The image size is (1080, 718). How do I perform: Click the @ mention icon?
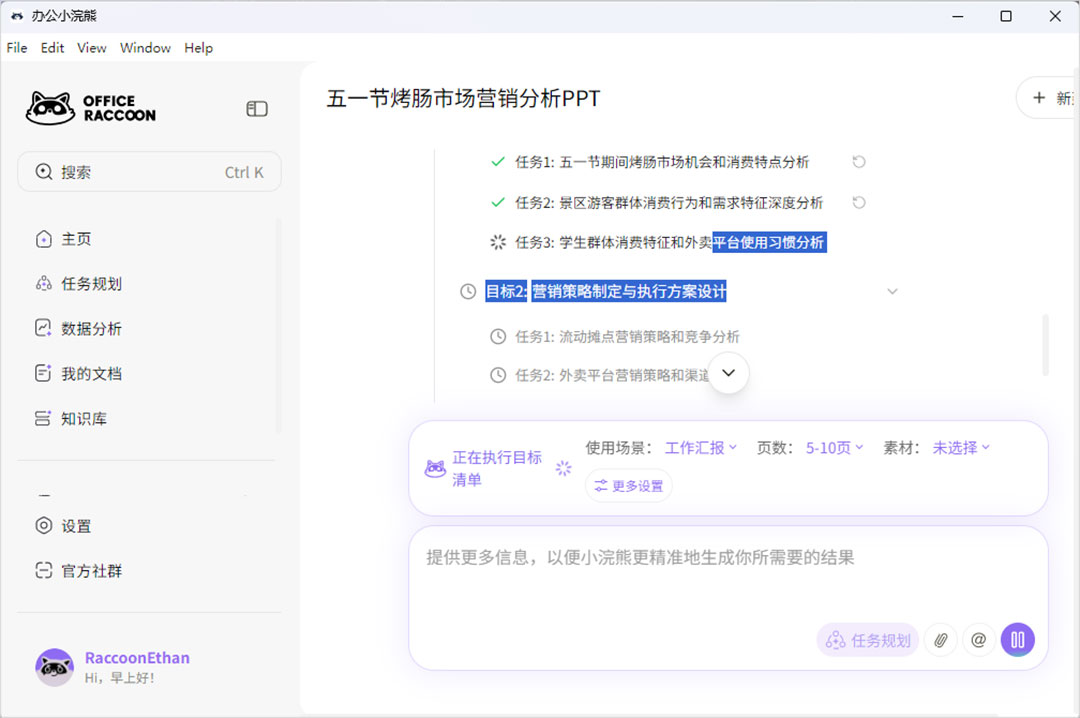click(x=978, y=639)
